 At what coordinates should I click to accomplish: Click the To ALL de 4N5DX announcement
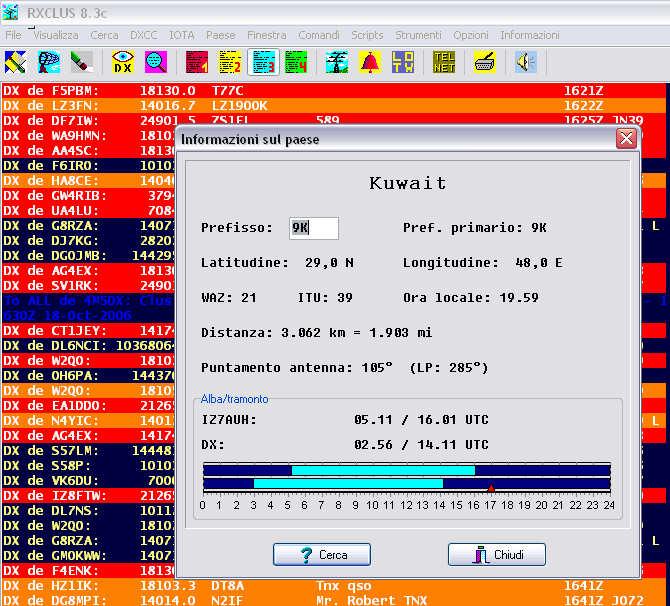(x=88, y=308)
